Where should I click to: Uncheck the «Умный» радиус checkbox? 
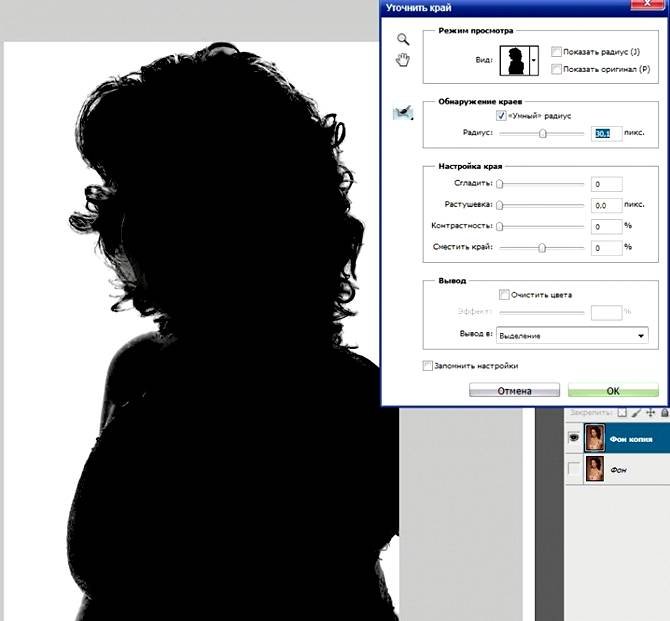[502, 116]
